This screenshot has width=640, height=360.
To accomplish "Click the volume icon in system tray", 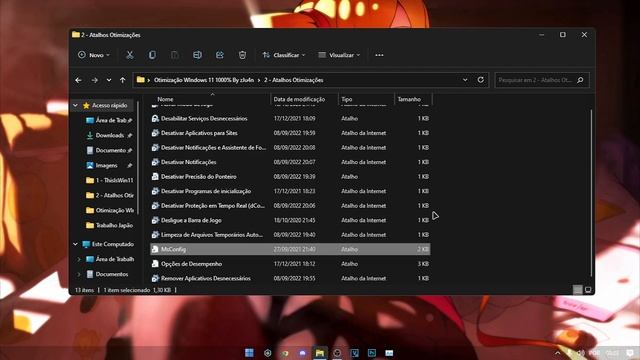I will [580, 353].
